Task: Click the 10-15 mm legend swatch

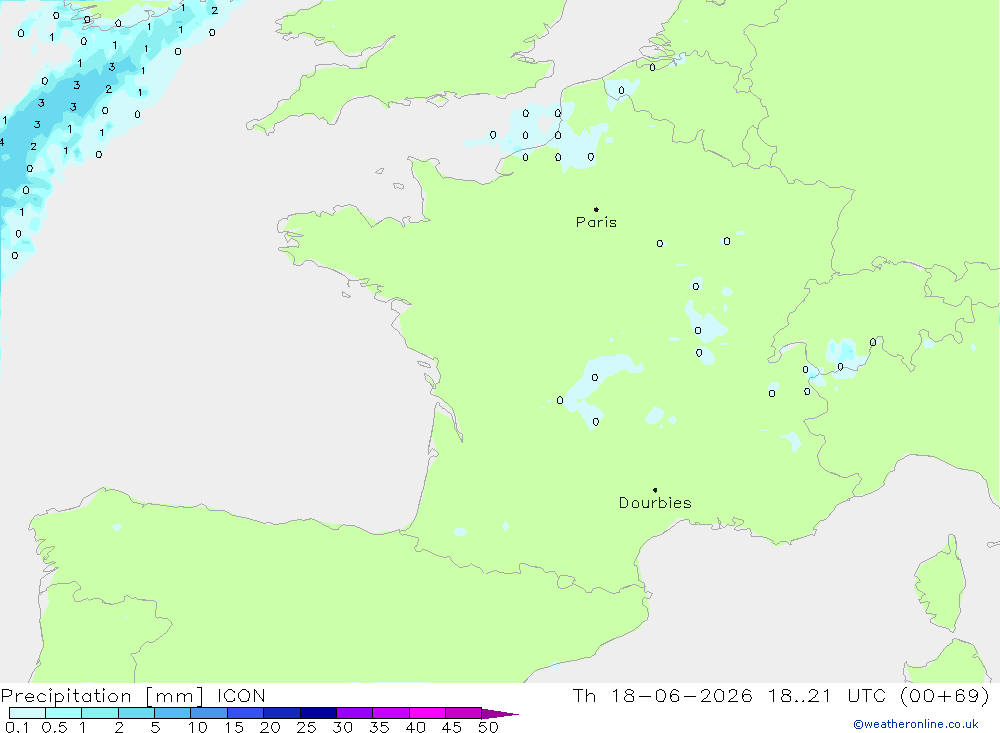Action: (209, 713)
